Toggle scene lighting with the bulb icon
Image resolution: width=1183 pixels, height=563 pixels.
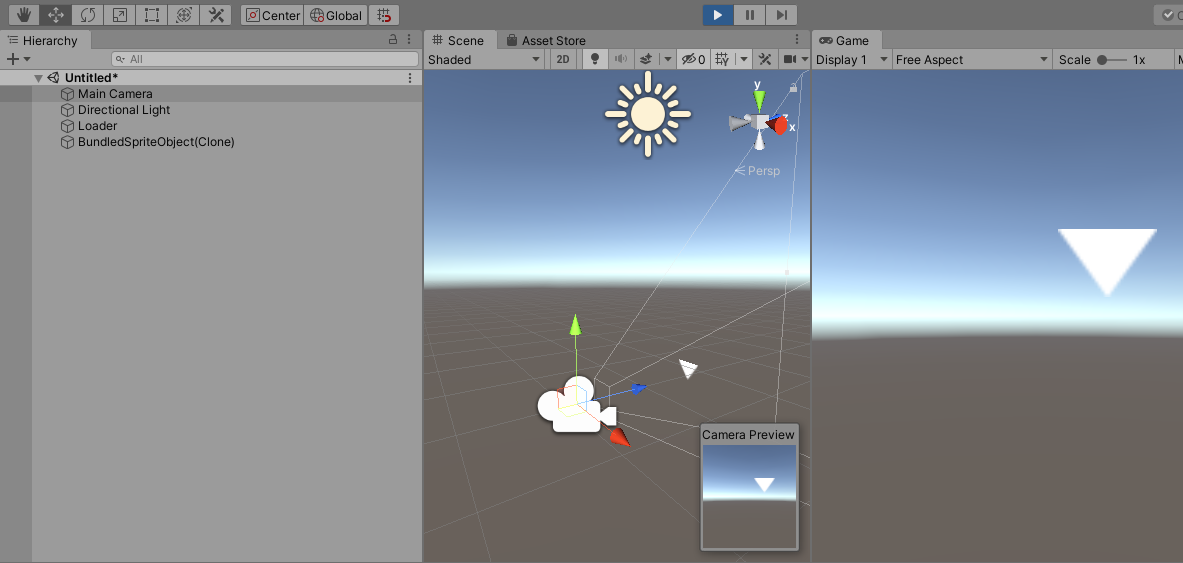click(x=595, y=60)
